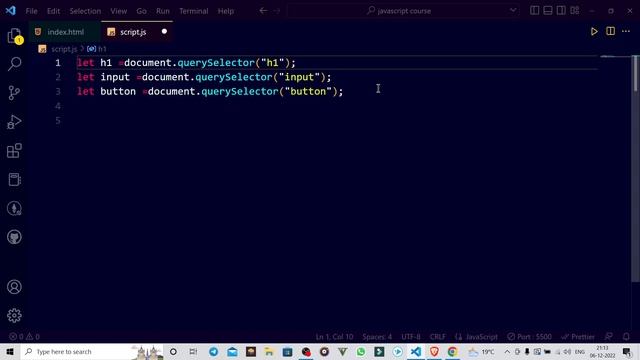Image resolution: width=640 pixels, height=360 pixels.
Task: Change indentation via 'Spaces: 4'
Action: tap(377, 337)
